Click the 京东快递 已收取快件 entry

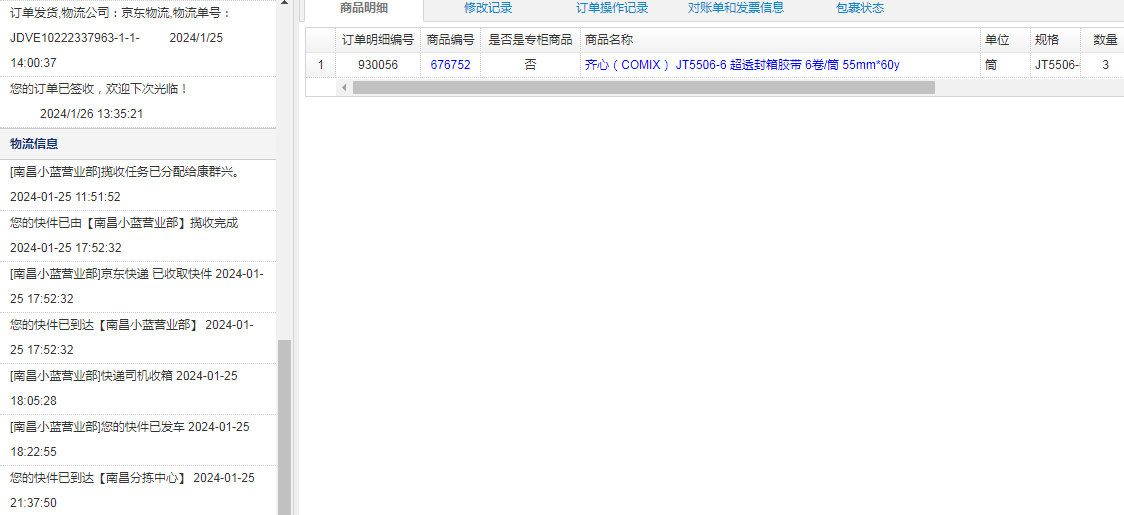pyautogui.click(x=138, y=286)
